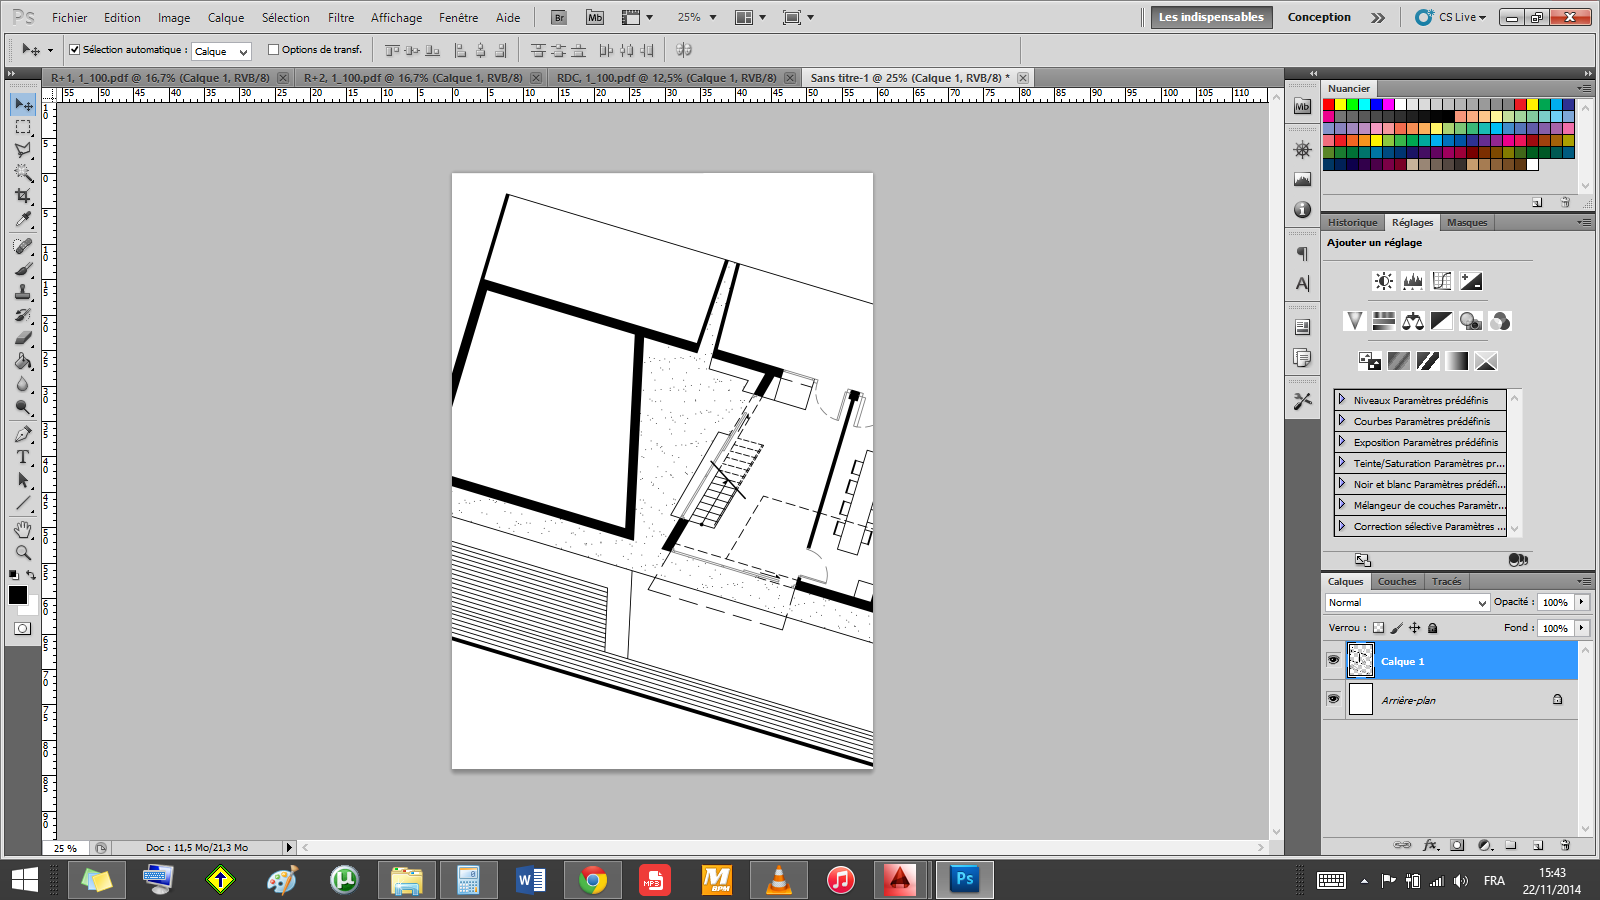1600x900 pixels.
Task: Select the Move tool
Action: click(23, 105)
